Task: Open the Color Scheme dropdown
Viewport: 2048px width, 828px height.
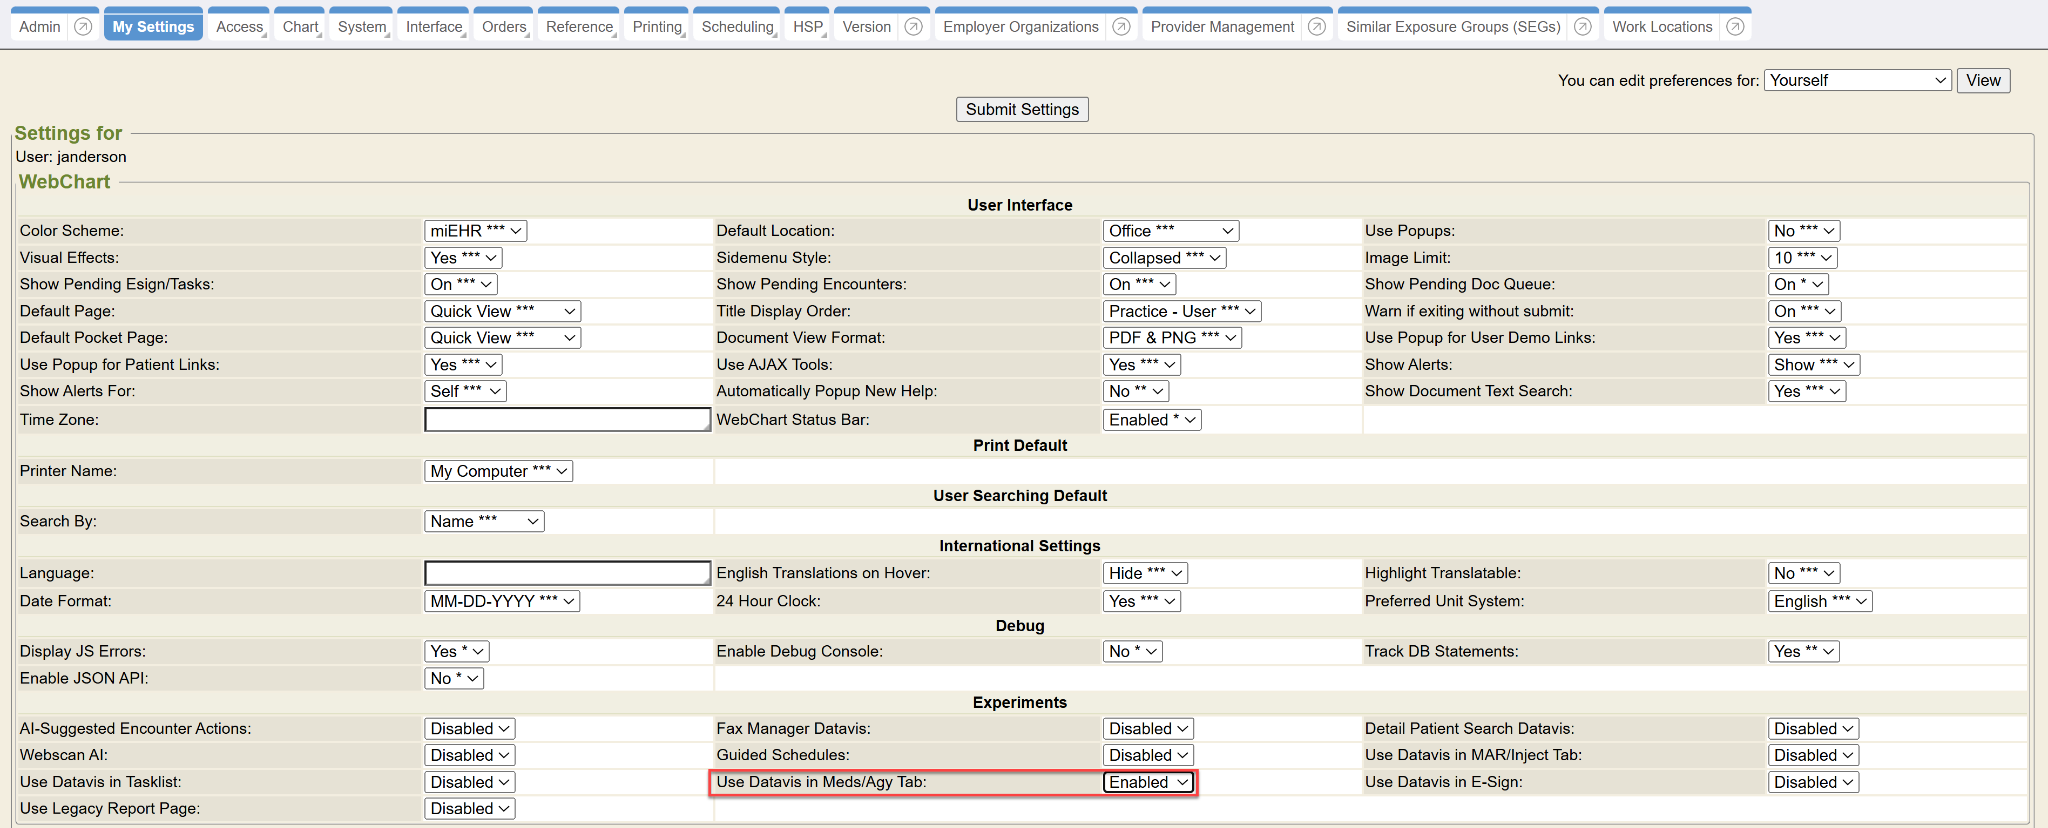Action: [476, 231]
